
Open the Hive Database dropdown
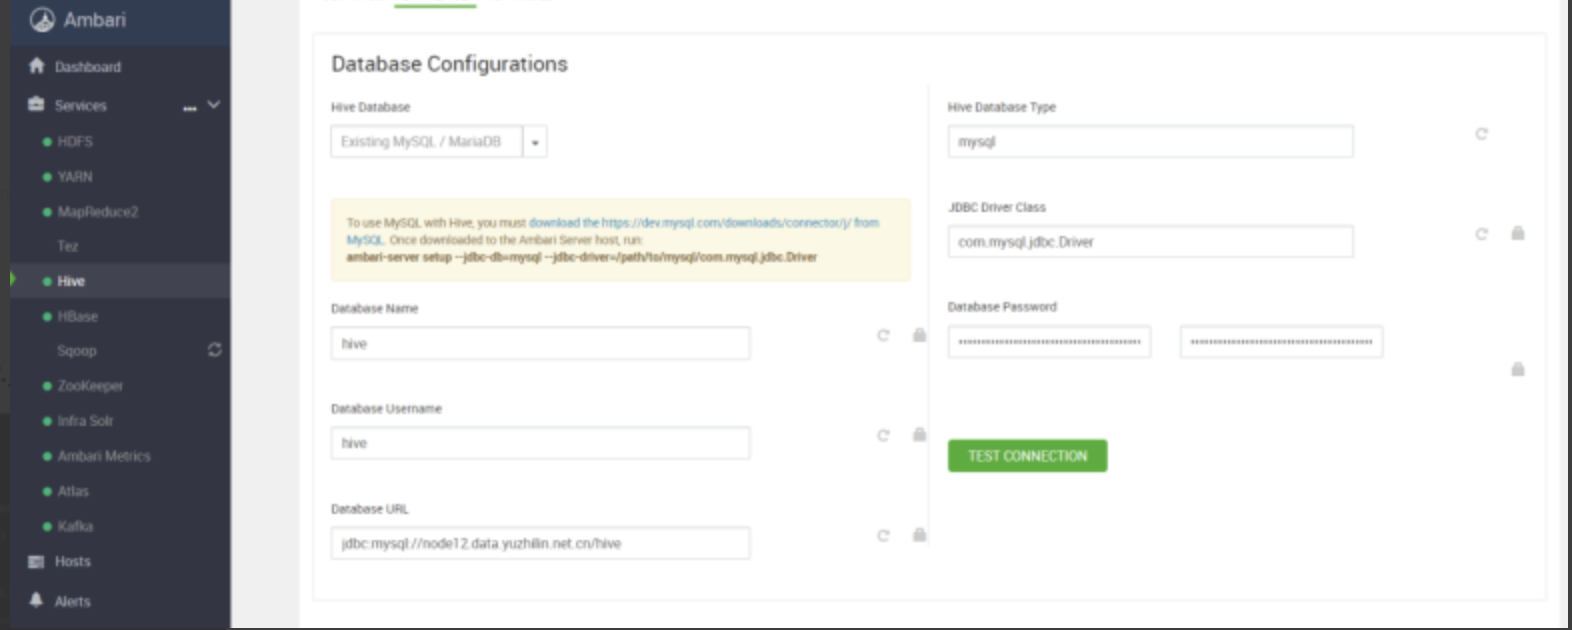coord(535,142)
